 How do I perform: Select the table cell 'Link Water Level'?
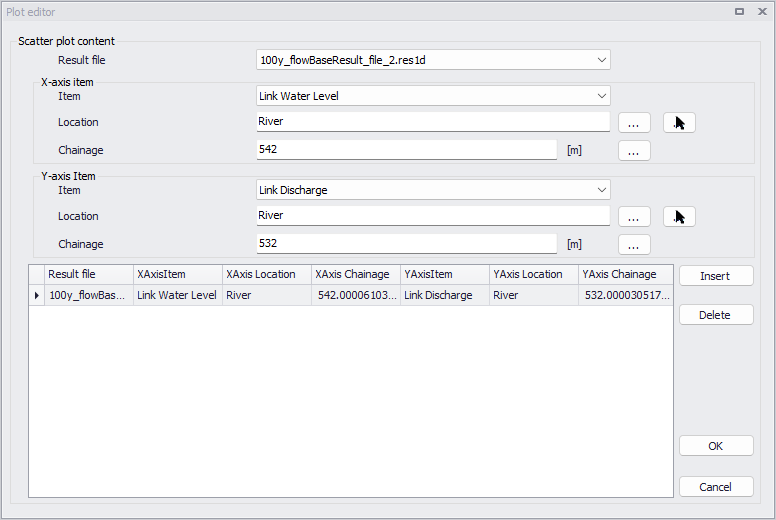pos(178,295)
